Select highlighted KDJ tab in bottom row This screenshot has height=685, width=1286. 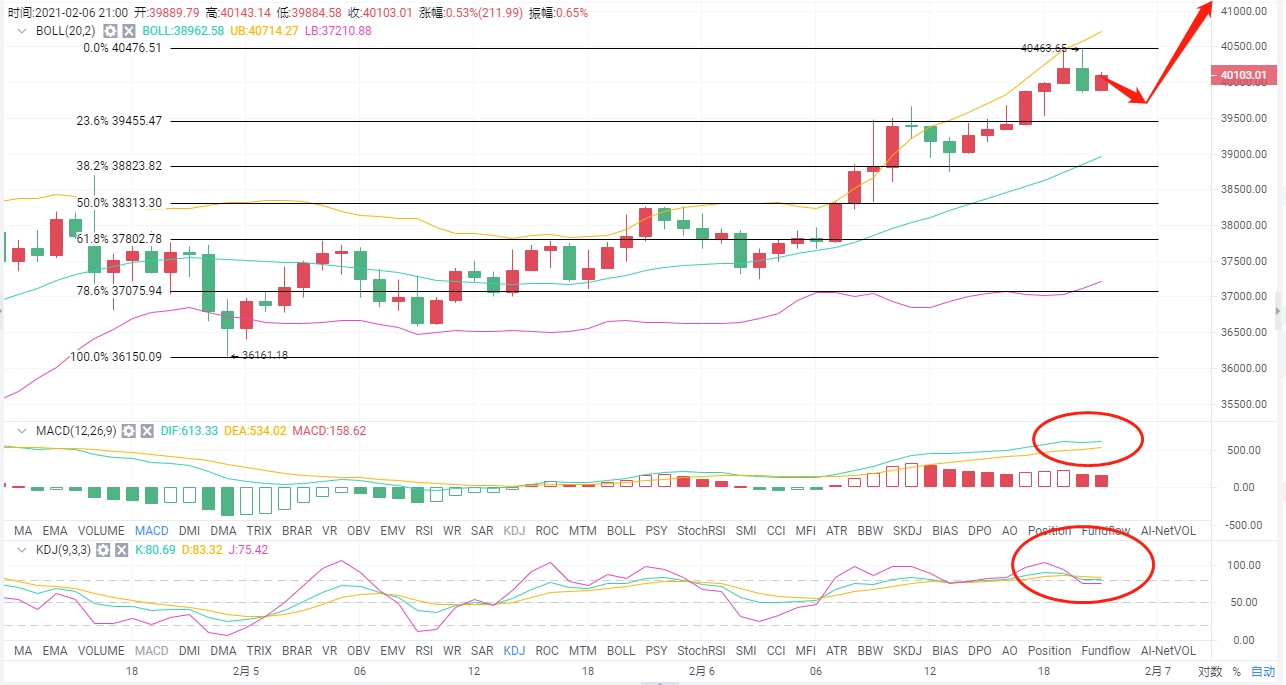pyautogui.click(x=515, y=650)
